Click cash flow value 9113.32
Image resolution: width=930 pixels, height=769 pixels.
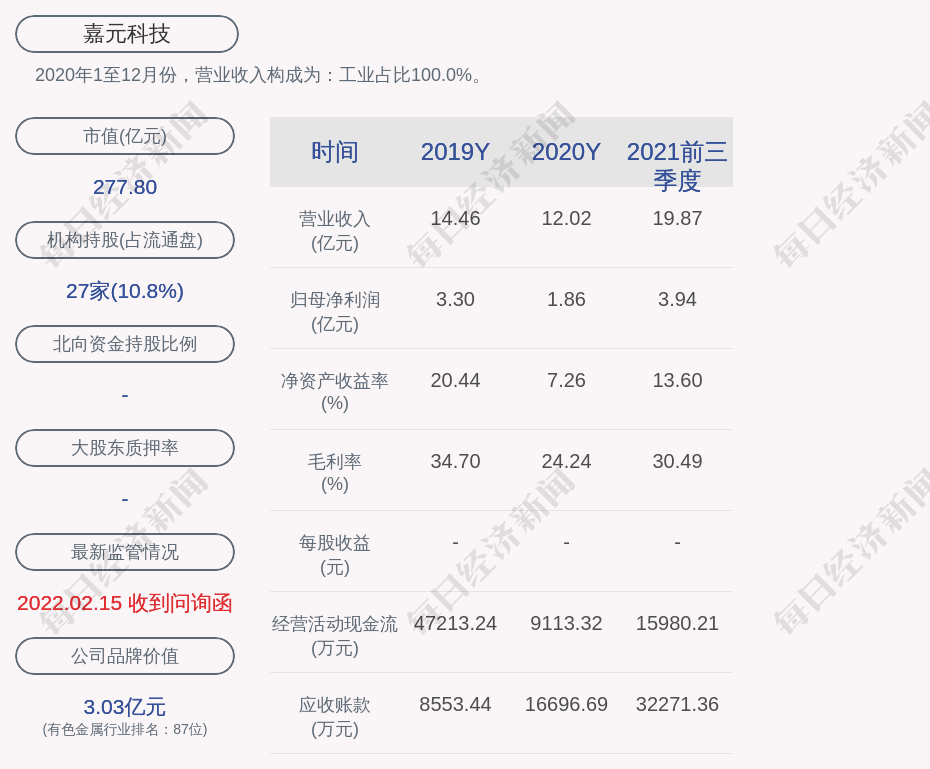566,623
